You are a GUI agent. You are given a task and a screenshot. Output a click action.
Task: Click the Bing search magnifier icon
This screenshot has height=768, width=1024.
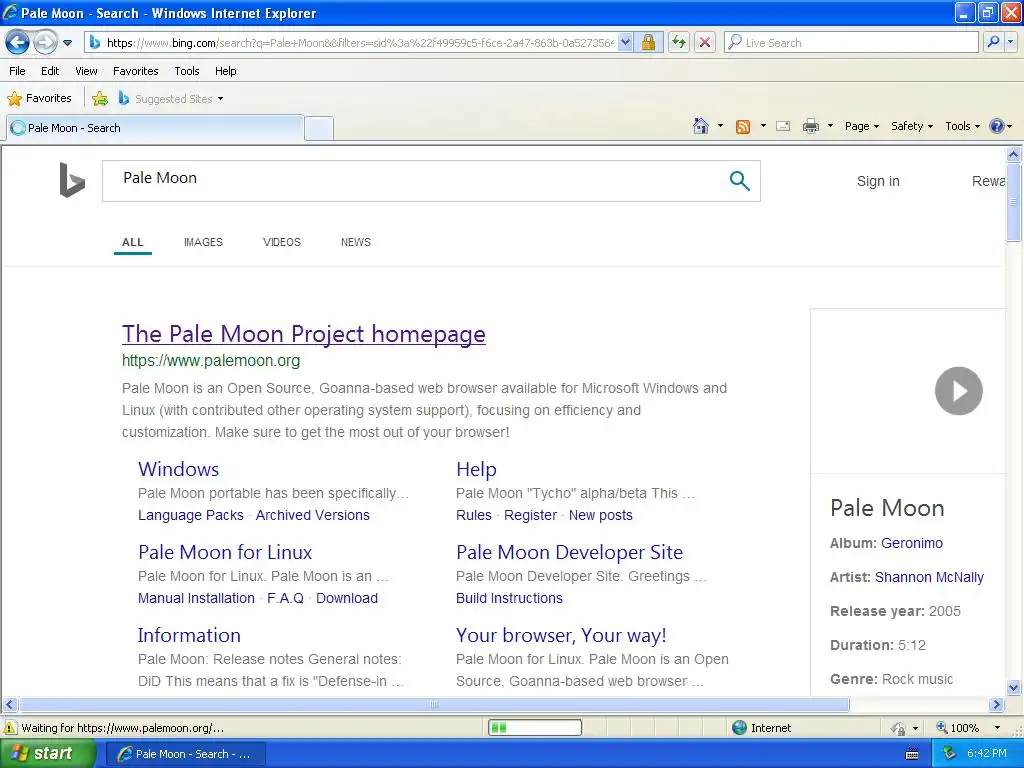click(x=739, y=180)
